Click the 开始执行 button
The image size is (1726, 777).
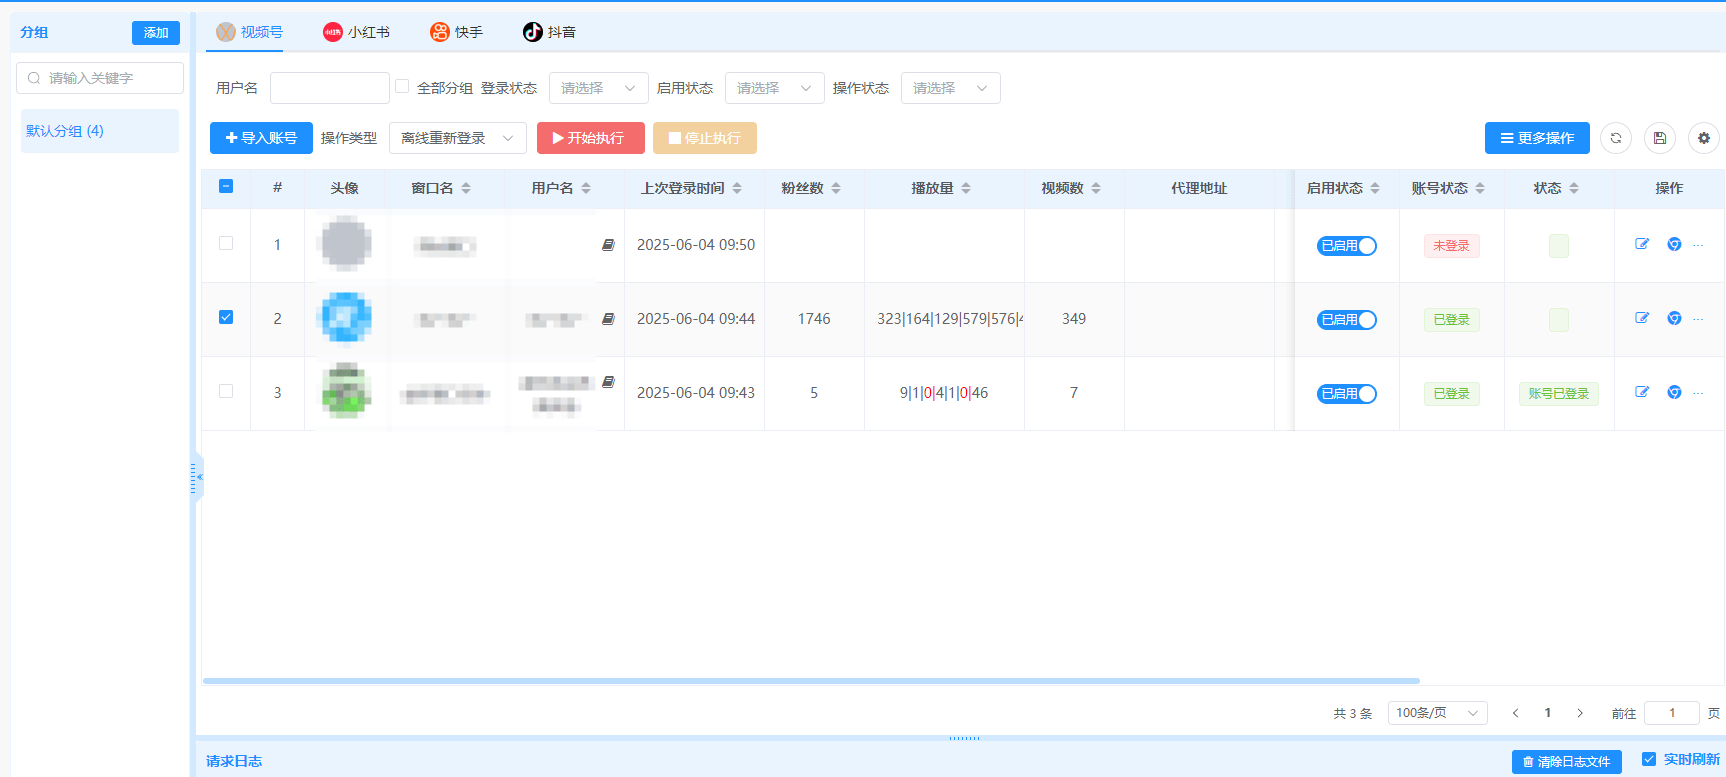point(590,138)
